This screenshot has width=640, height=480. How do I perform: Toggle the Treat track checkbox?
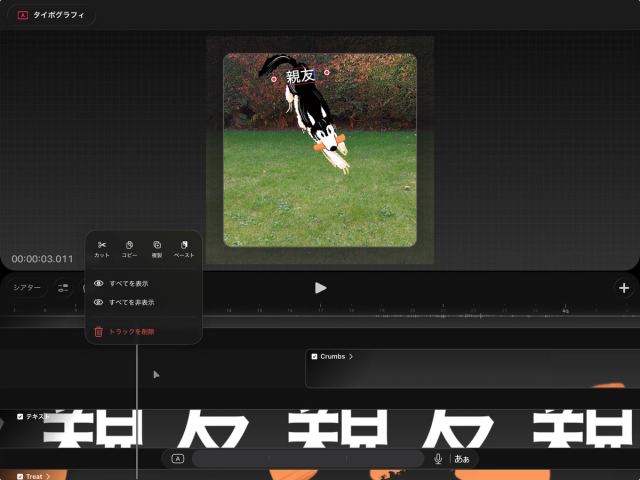click(20, 476)
